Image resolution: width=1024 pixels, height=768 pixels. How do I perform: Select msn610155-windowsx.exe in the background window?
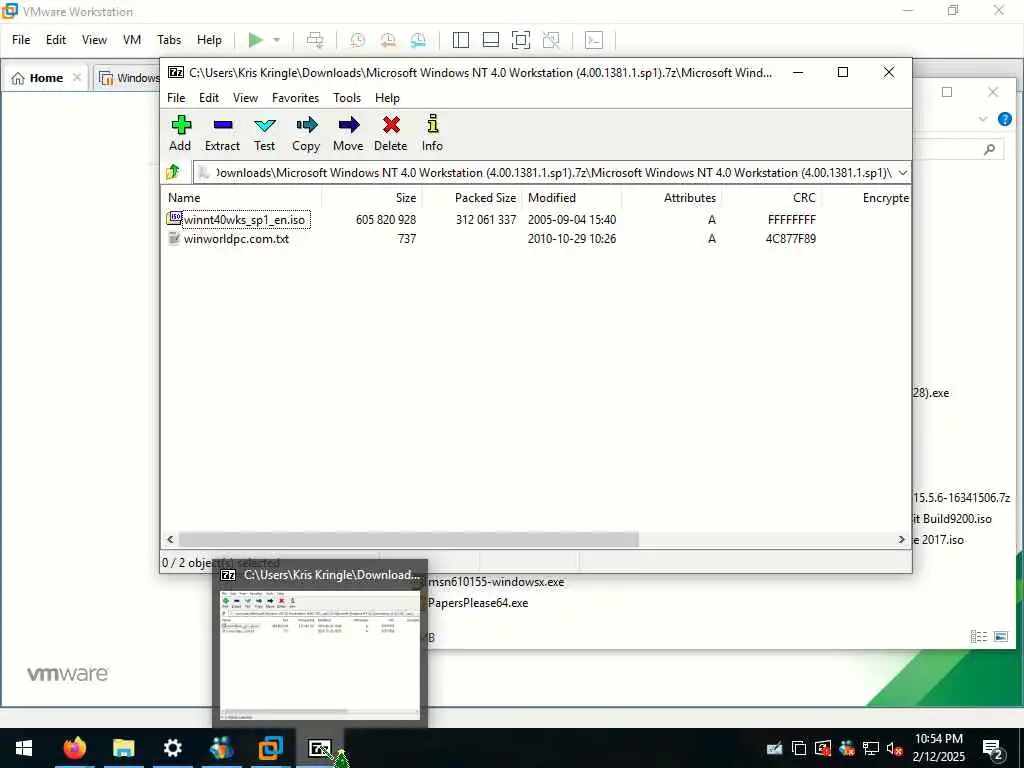(x=496, y=582)
